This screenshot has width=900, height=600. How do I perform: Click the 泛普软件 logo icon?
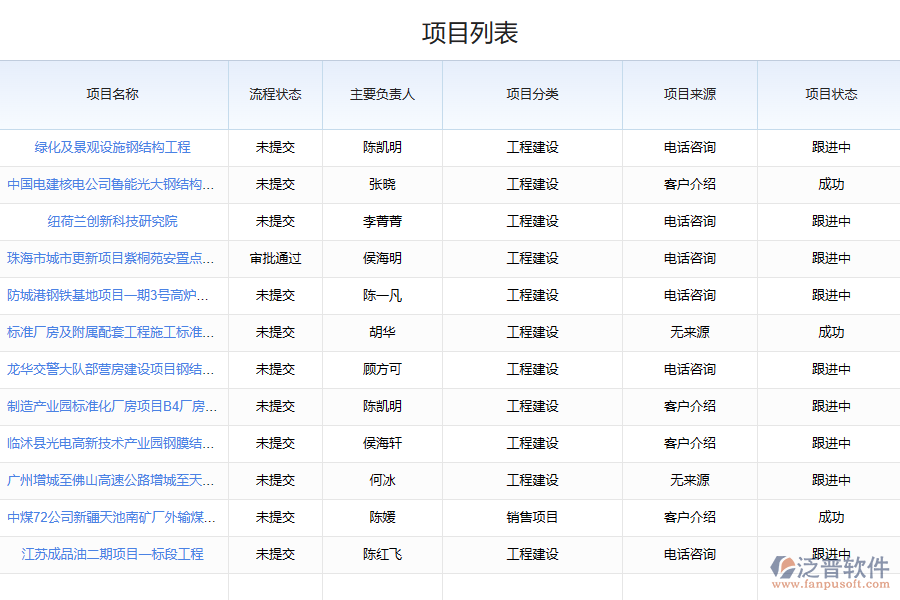(x=783, y=567)
